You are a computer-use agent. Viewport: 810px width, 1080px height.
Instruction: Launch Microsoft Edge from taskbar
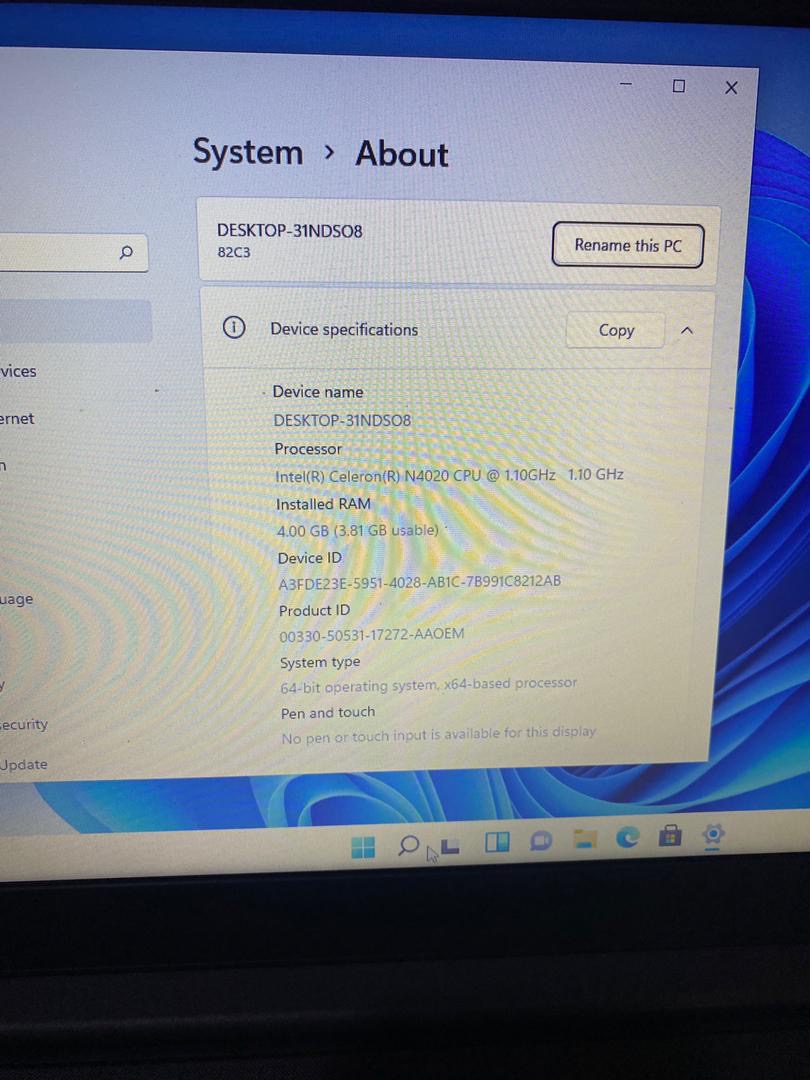[627, 838]
